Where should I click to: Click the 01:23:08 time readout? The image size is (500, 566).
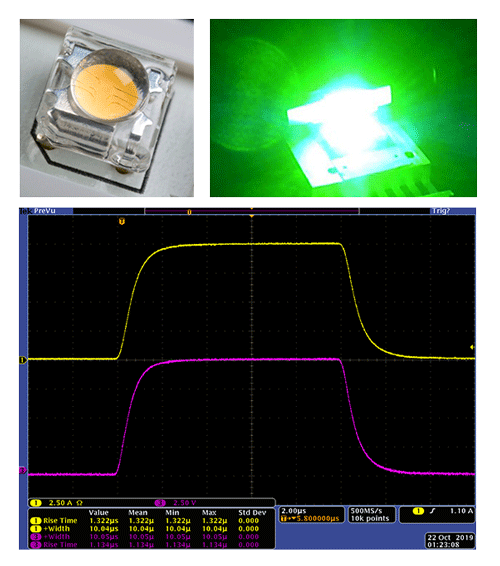[443, 545]
